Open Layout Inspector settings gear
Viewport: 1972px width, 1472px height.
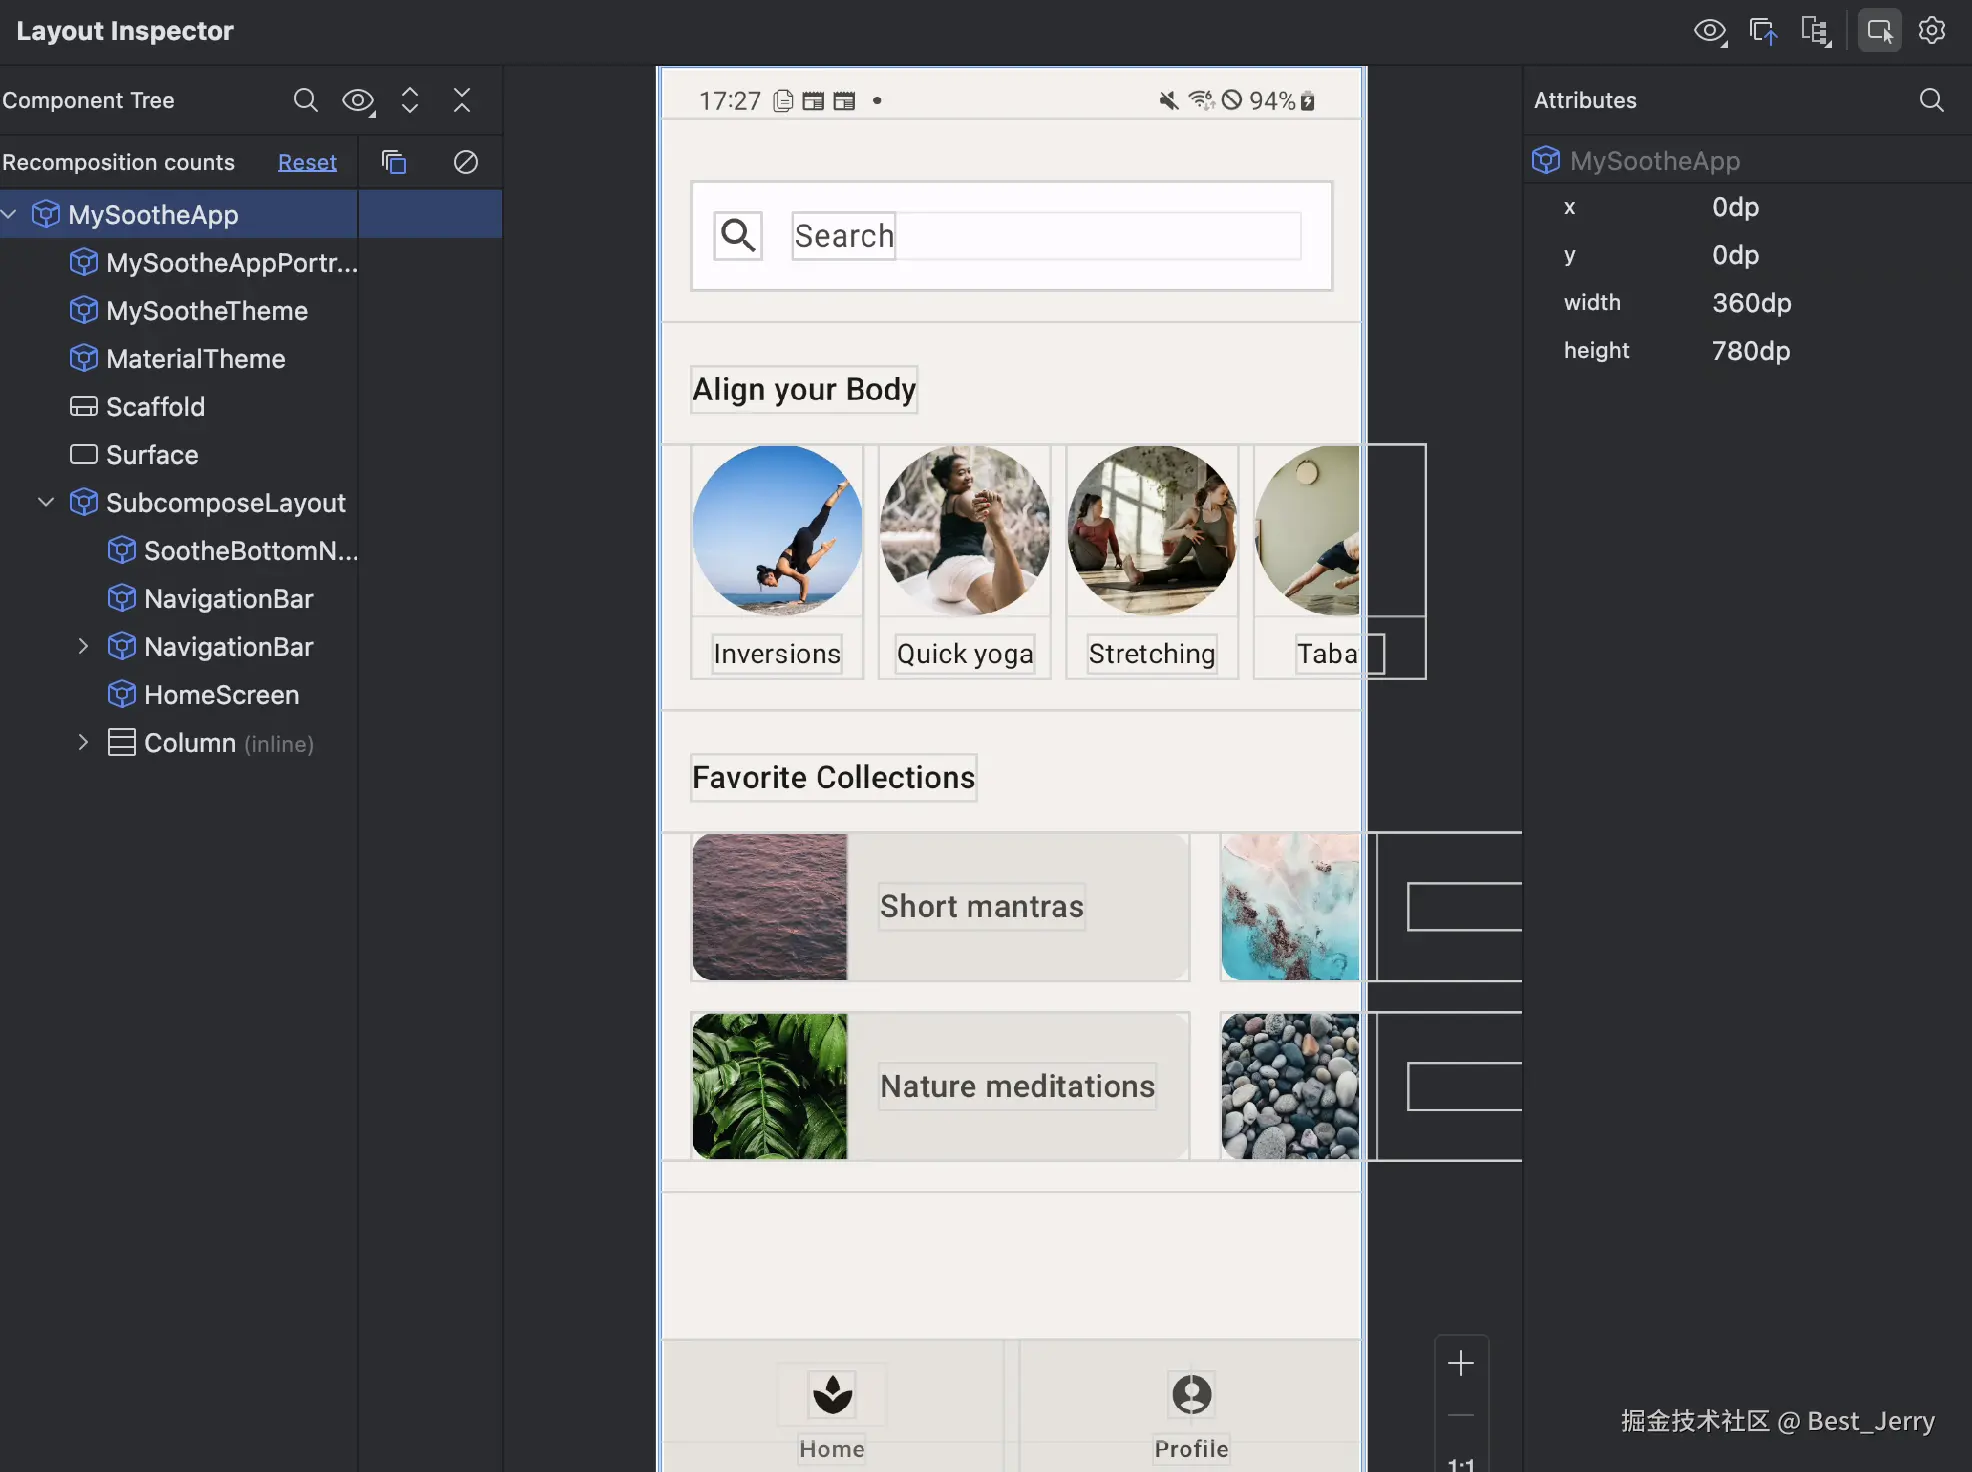1932,31
